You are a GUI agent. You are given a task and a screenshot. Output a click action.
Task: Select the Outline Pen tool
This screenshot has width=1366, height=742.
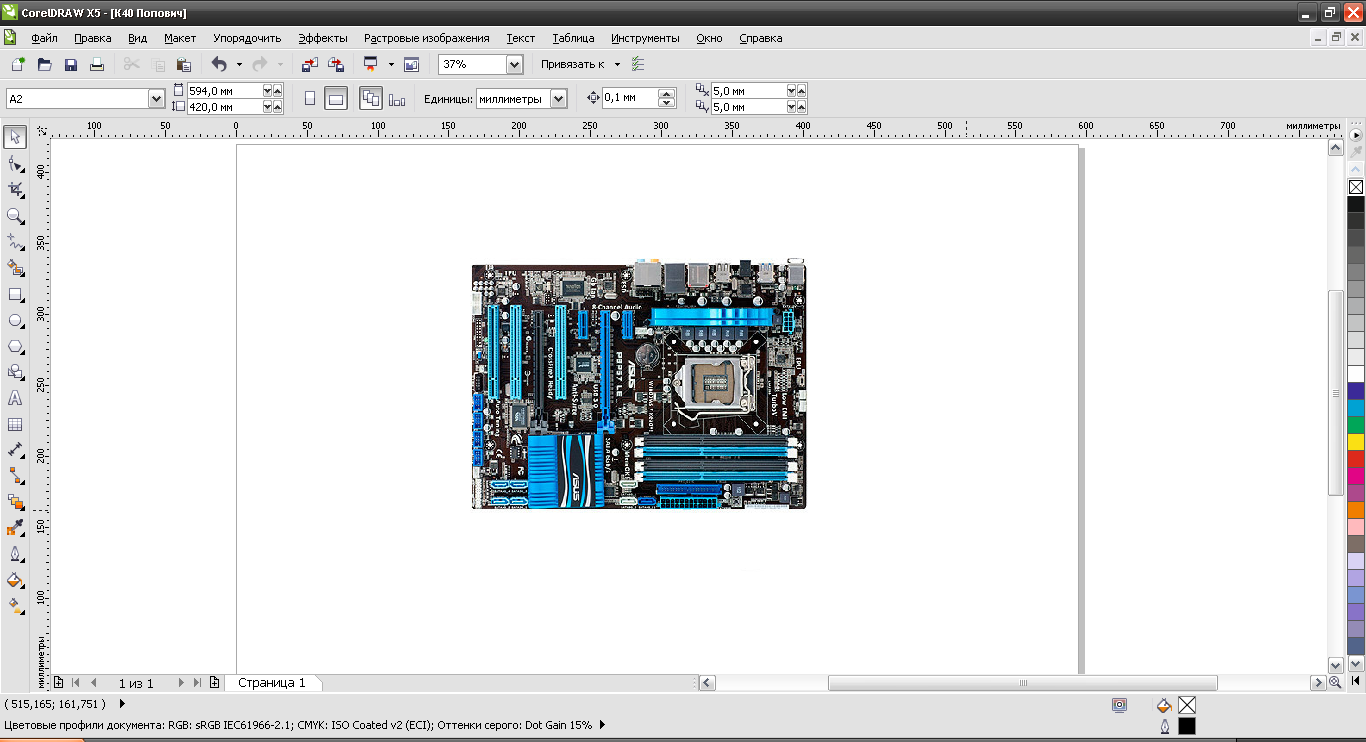[x=15, y=554]
